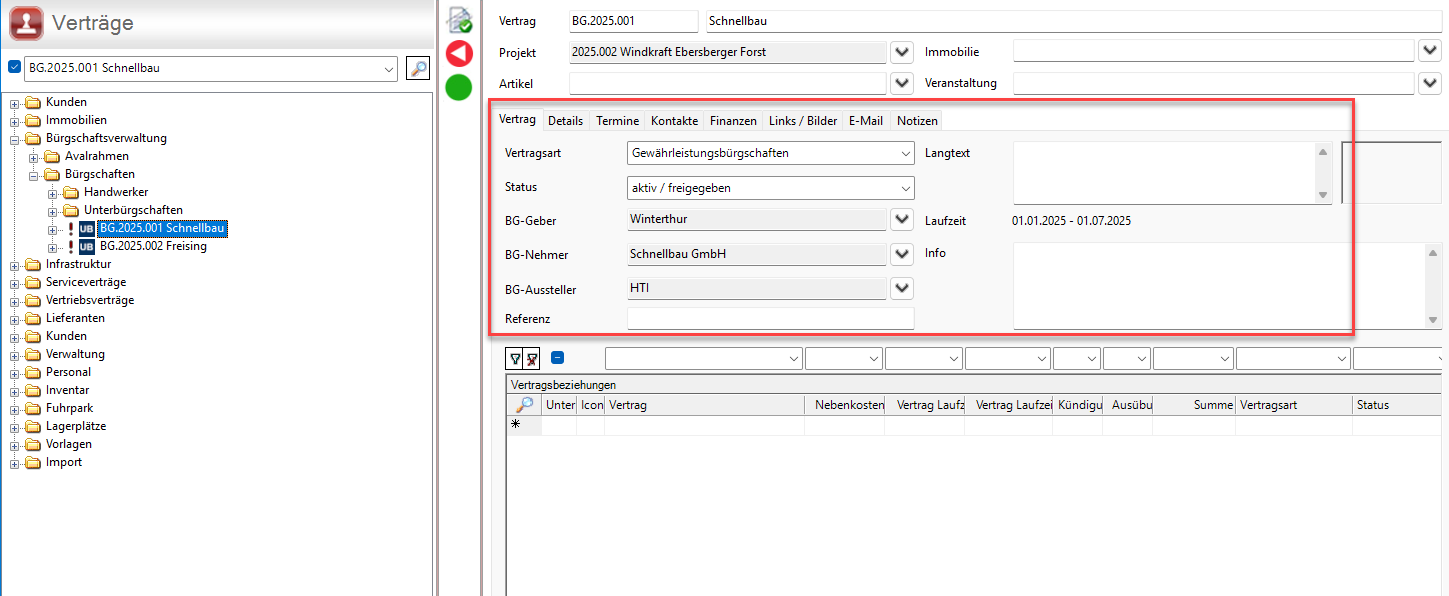
Task: Open the BG.2025.001 Schnellbau contract selector dropdown
Action: (389, 69)
